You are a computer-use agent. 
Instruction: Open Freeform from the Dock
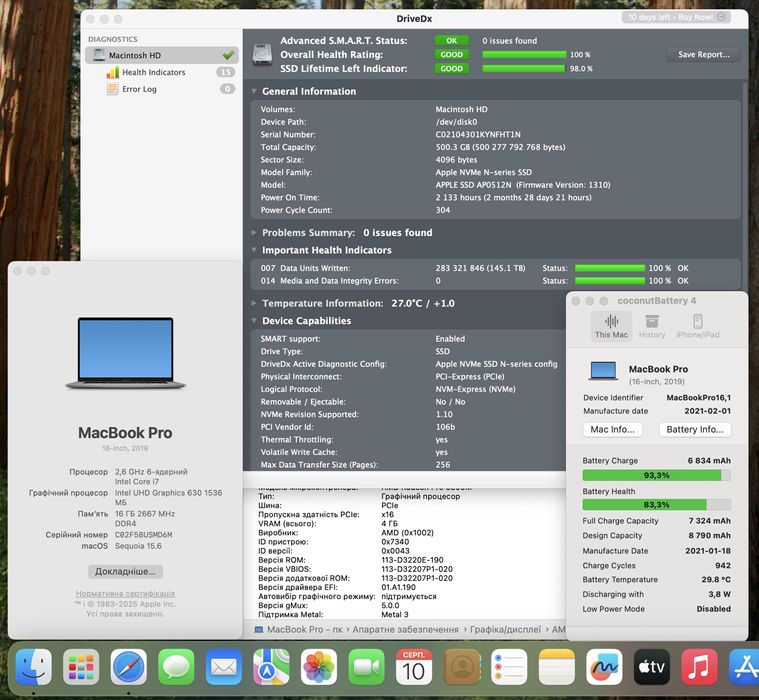pyautogui.click(x=604, y=667)
